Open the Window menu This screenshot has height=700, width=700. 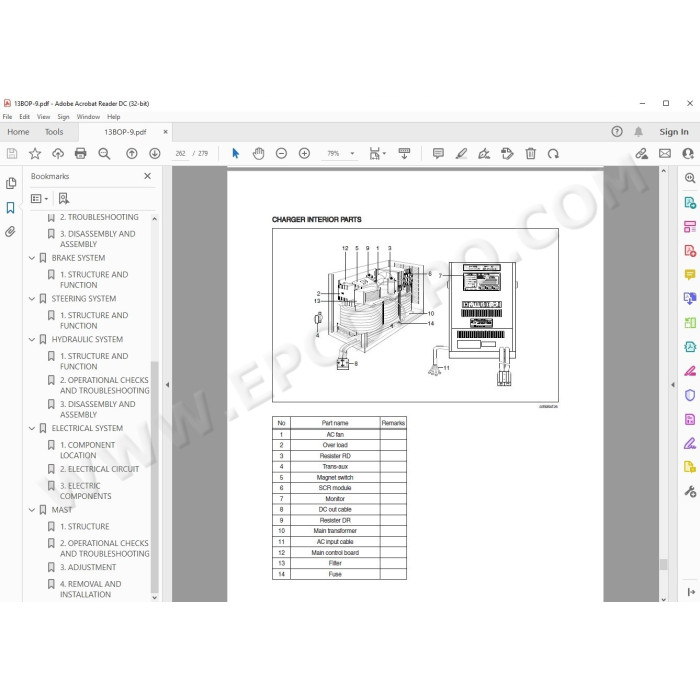point(88,117)
